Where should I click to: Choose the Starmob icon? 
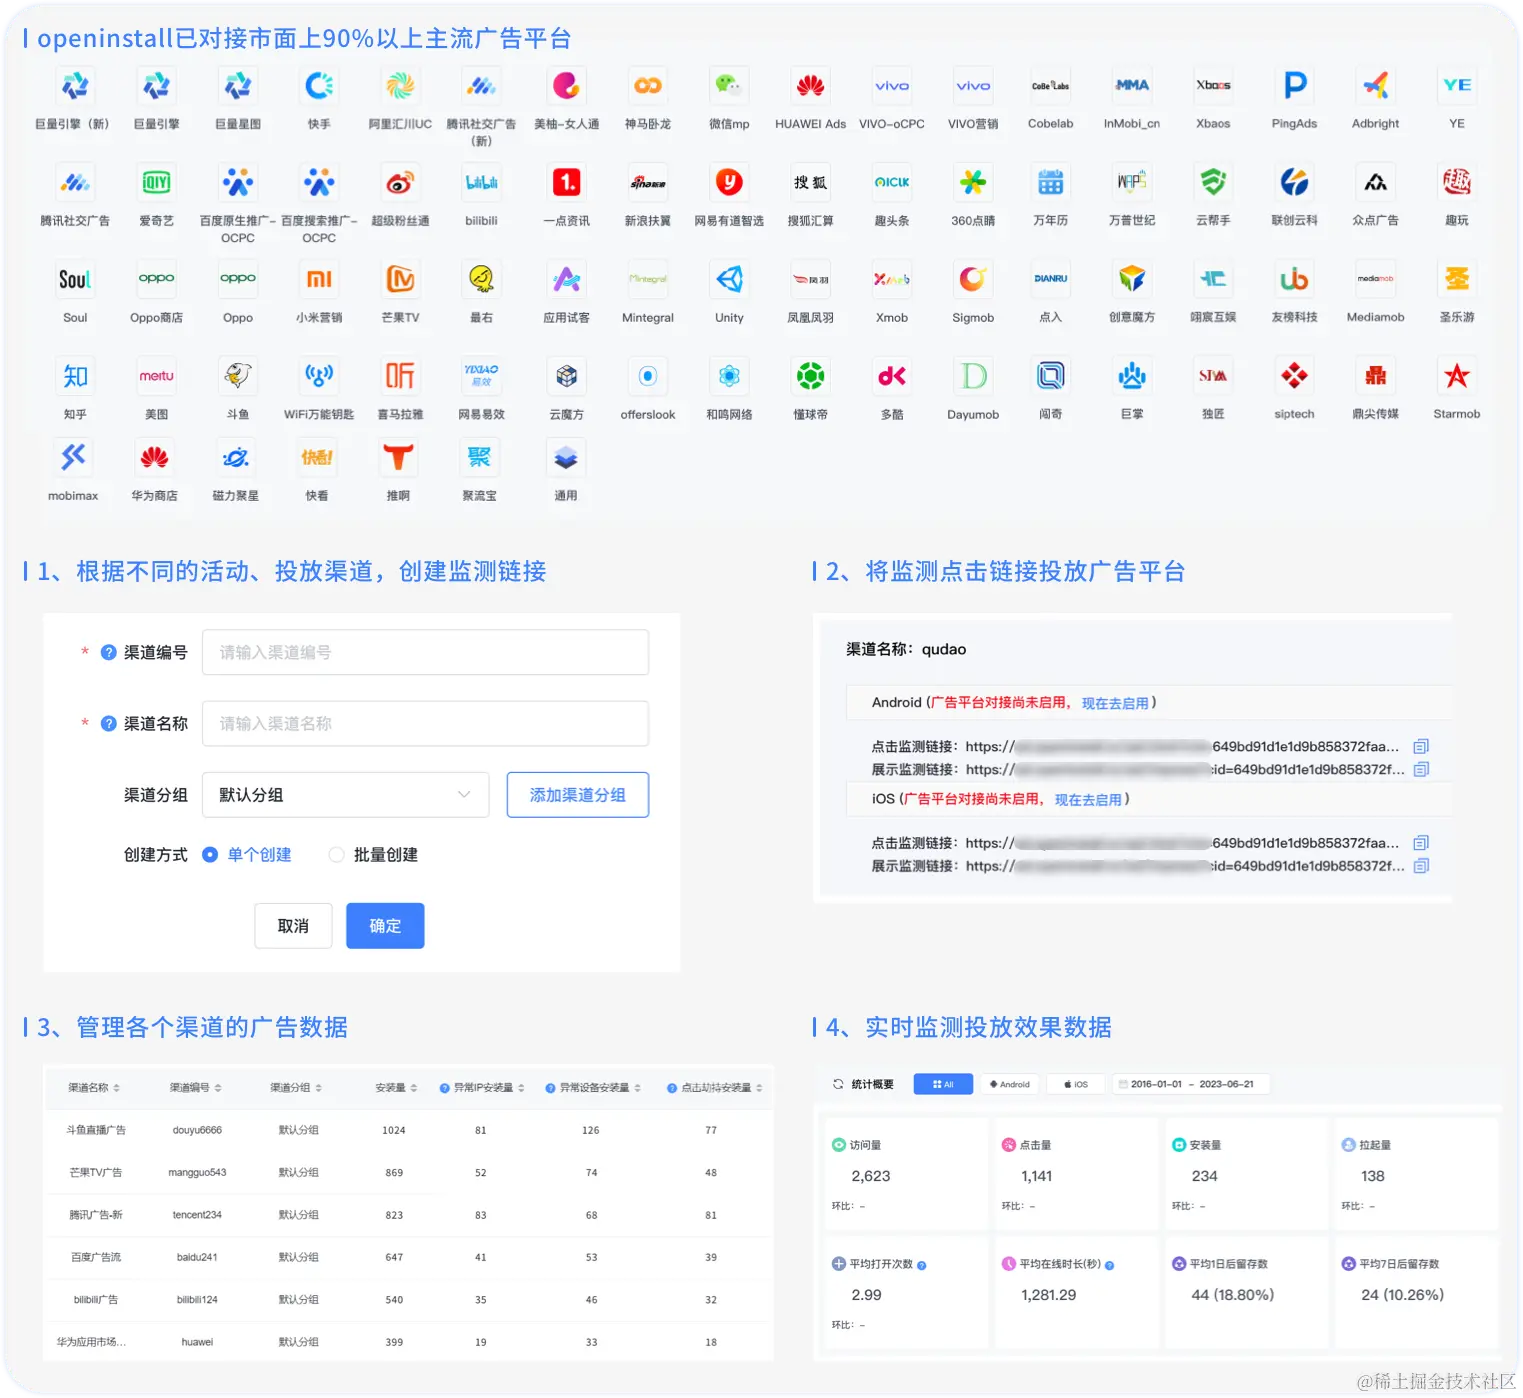click(x=1457, y=376)
